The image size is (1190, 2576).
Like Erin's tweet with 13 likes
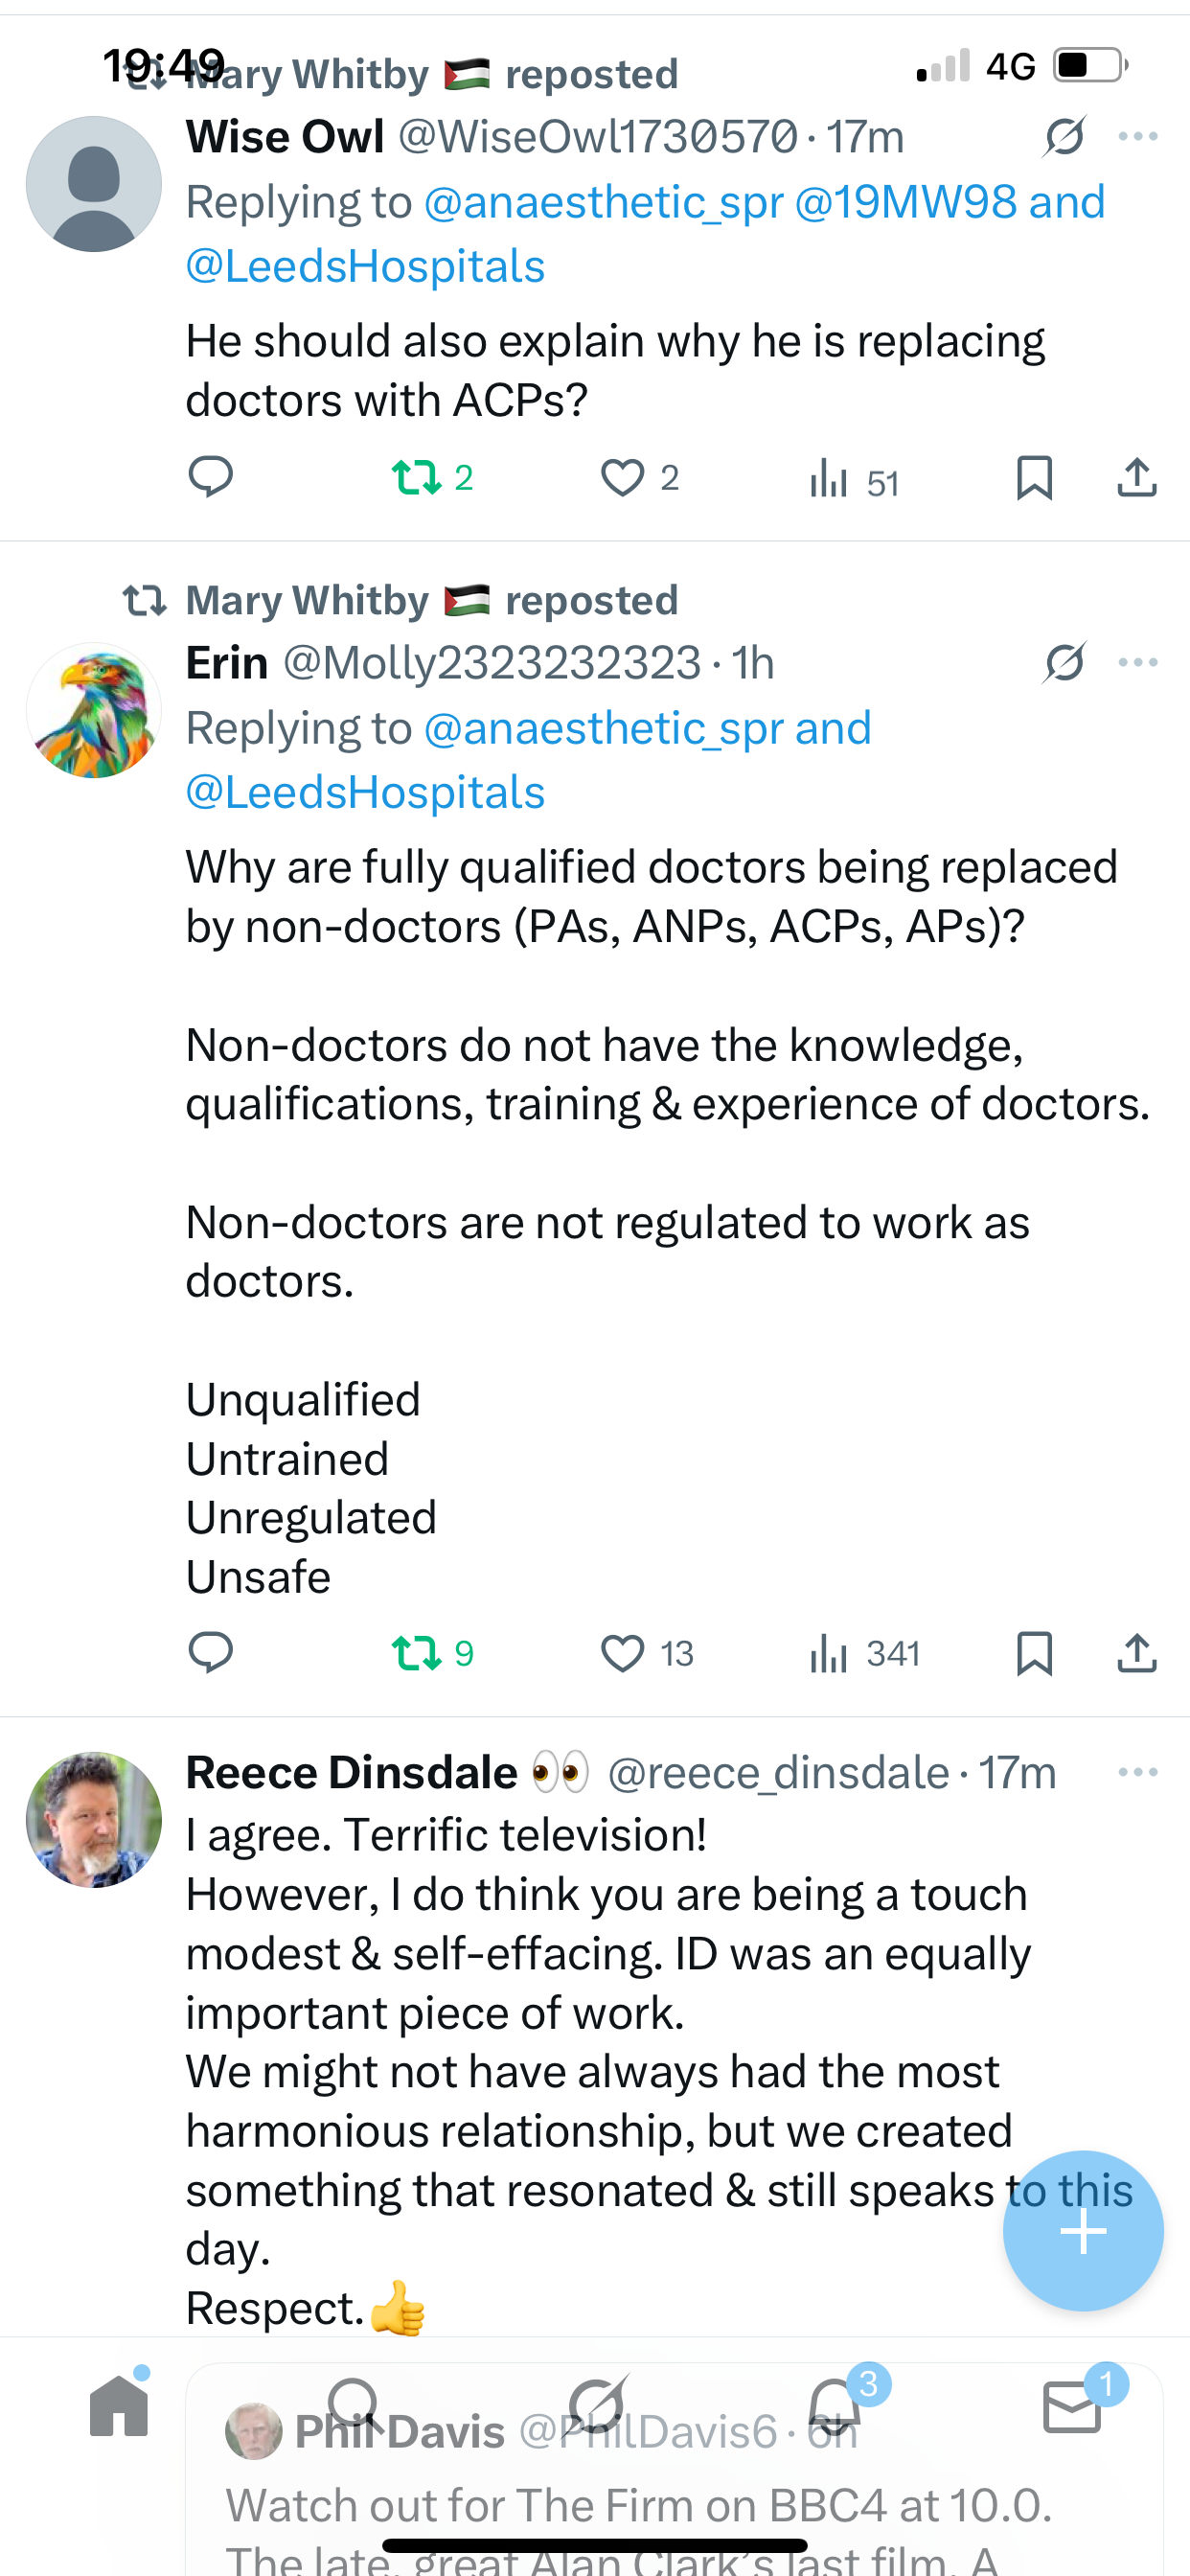click(x=622, y=1653)
